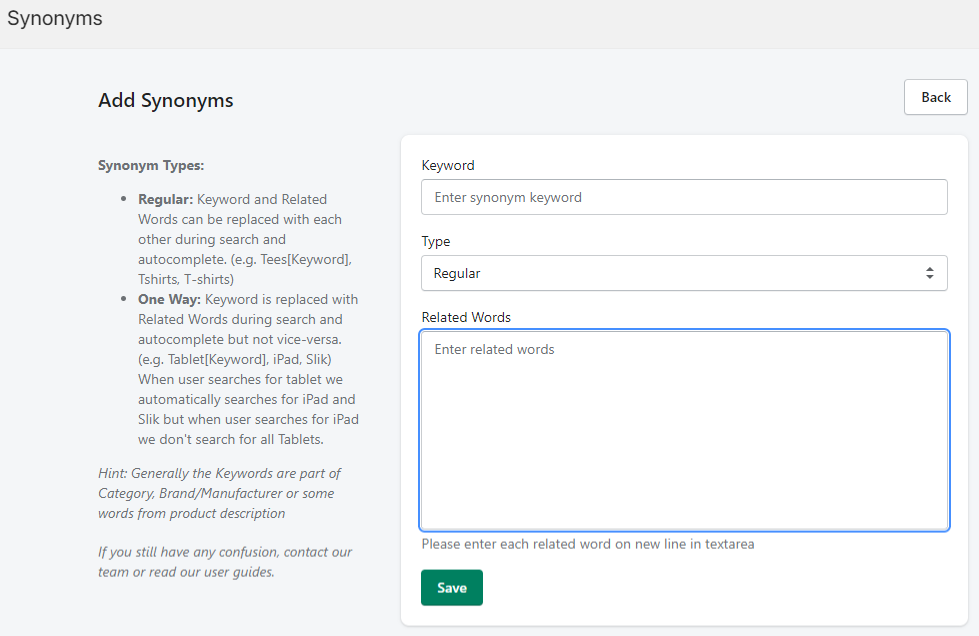The image size is (979, 636).
Task: Click inside the Related Words textarea
Action: tap(684, 430)
